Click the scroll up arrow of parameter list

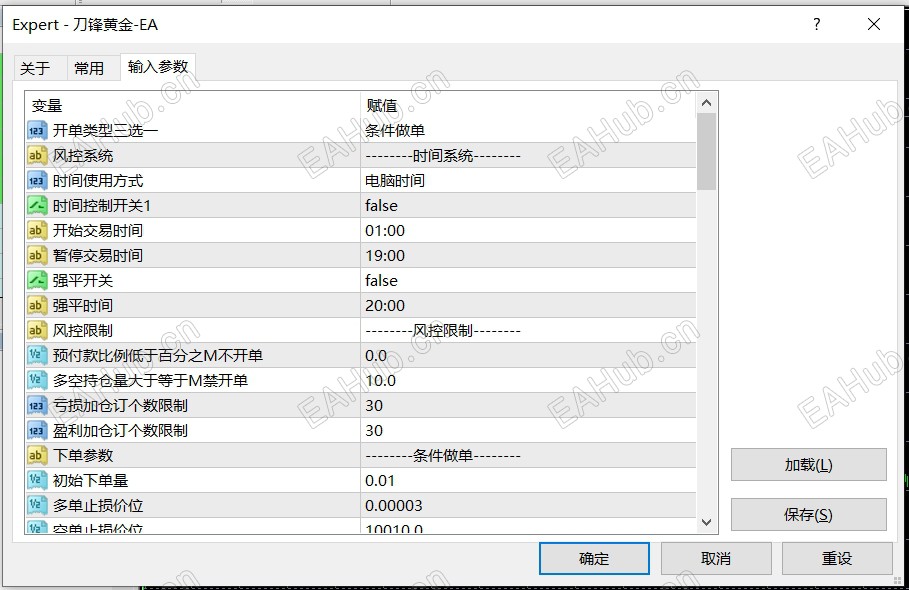point(706,103)
